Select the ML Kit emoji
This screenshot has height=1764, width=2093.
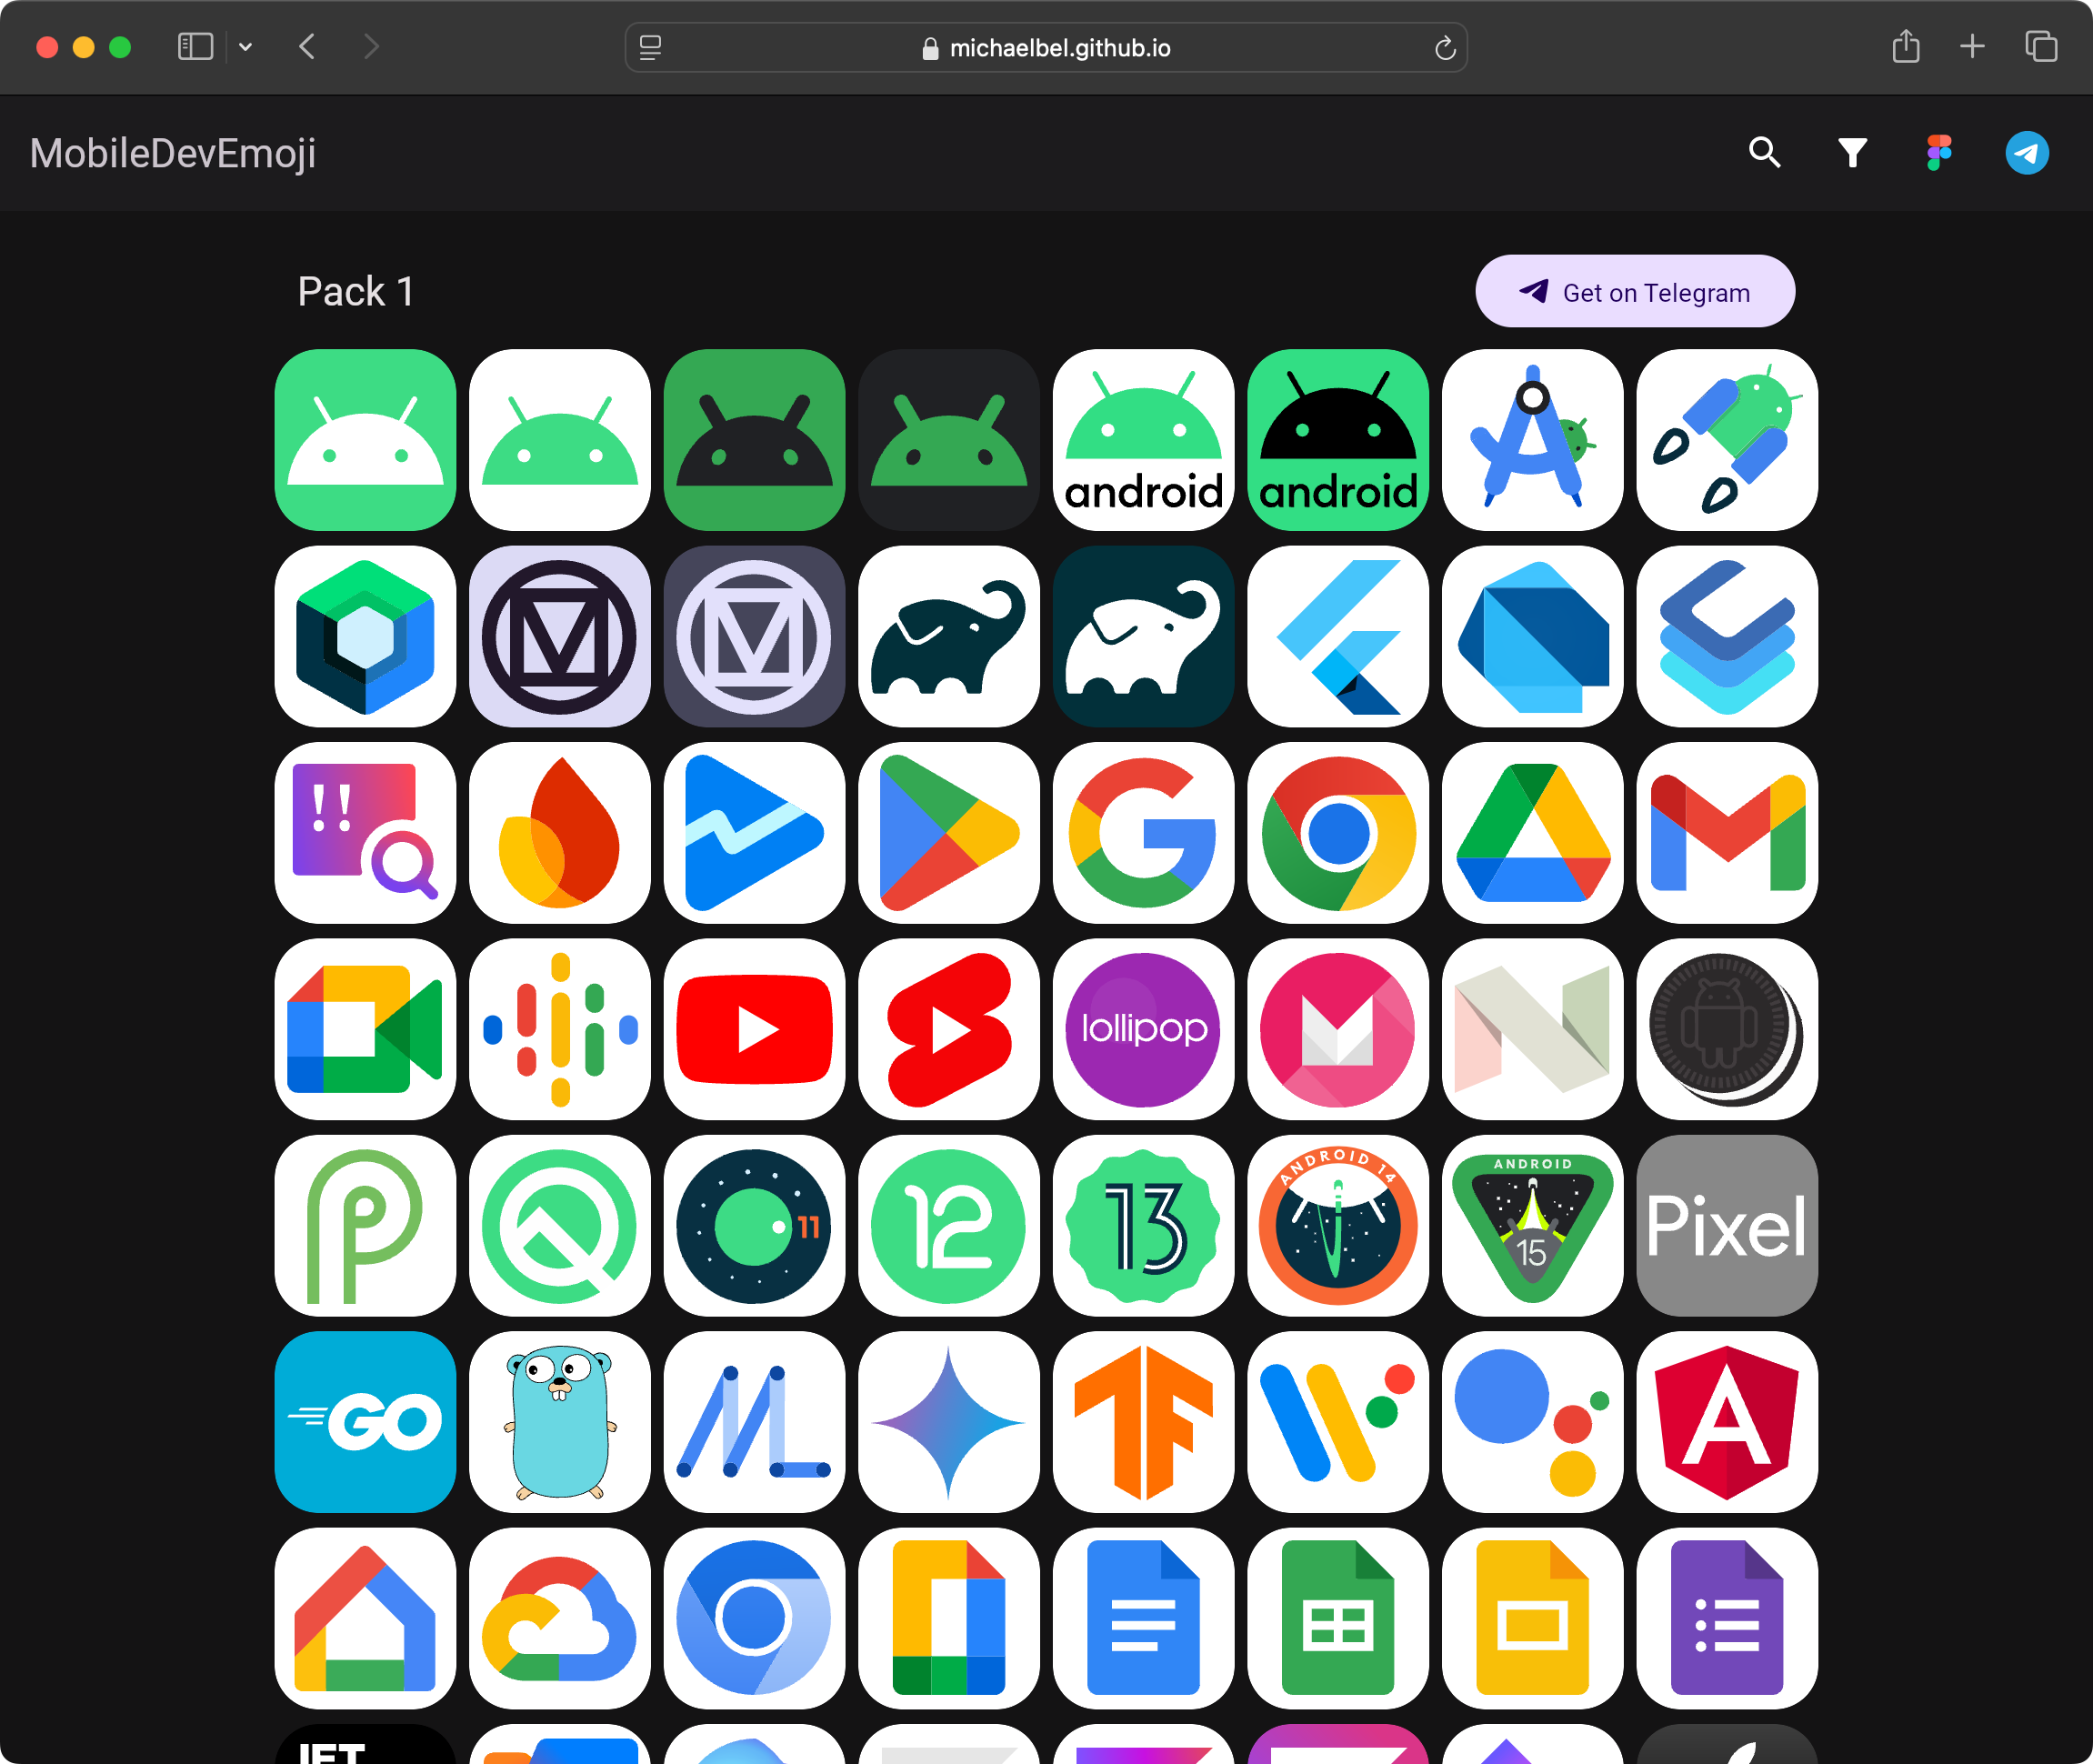[755, 1422]
